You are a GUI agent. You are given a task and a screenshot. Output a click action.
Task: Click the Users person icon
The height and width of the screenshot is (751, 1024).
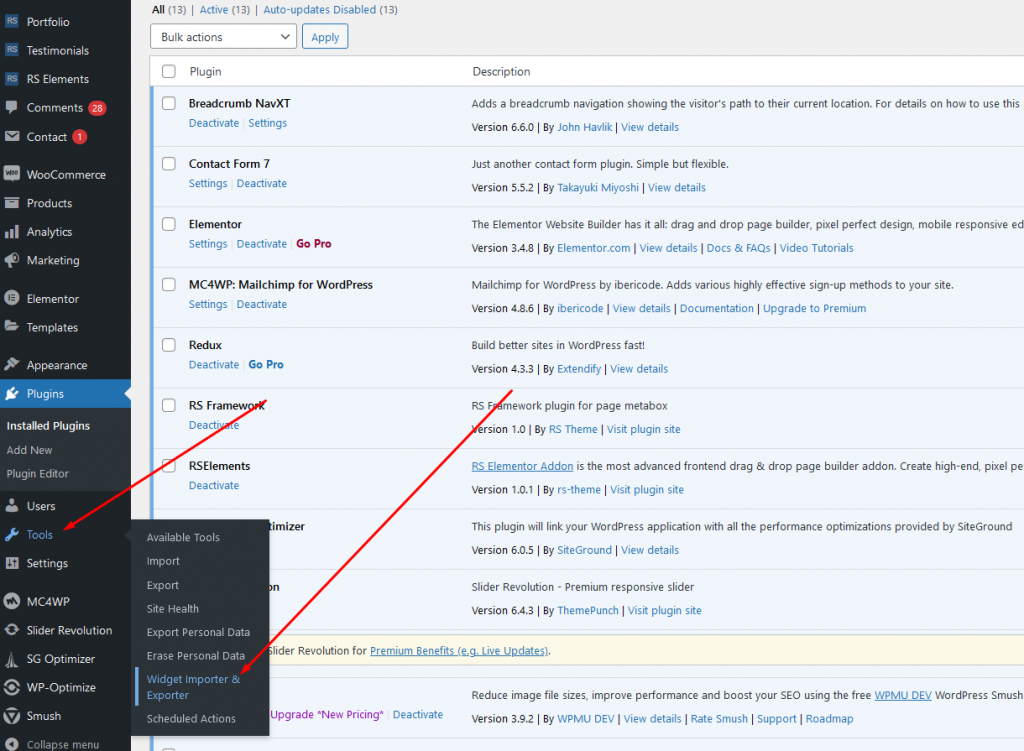click(x=12, y=505)
